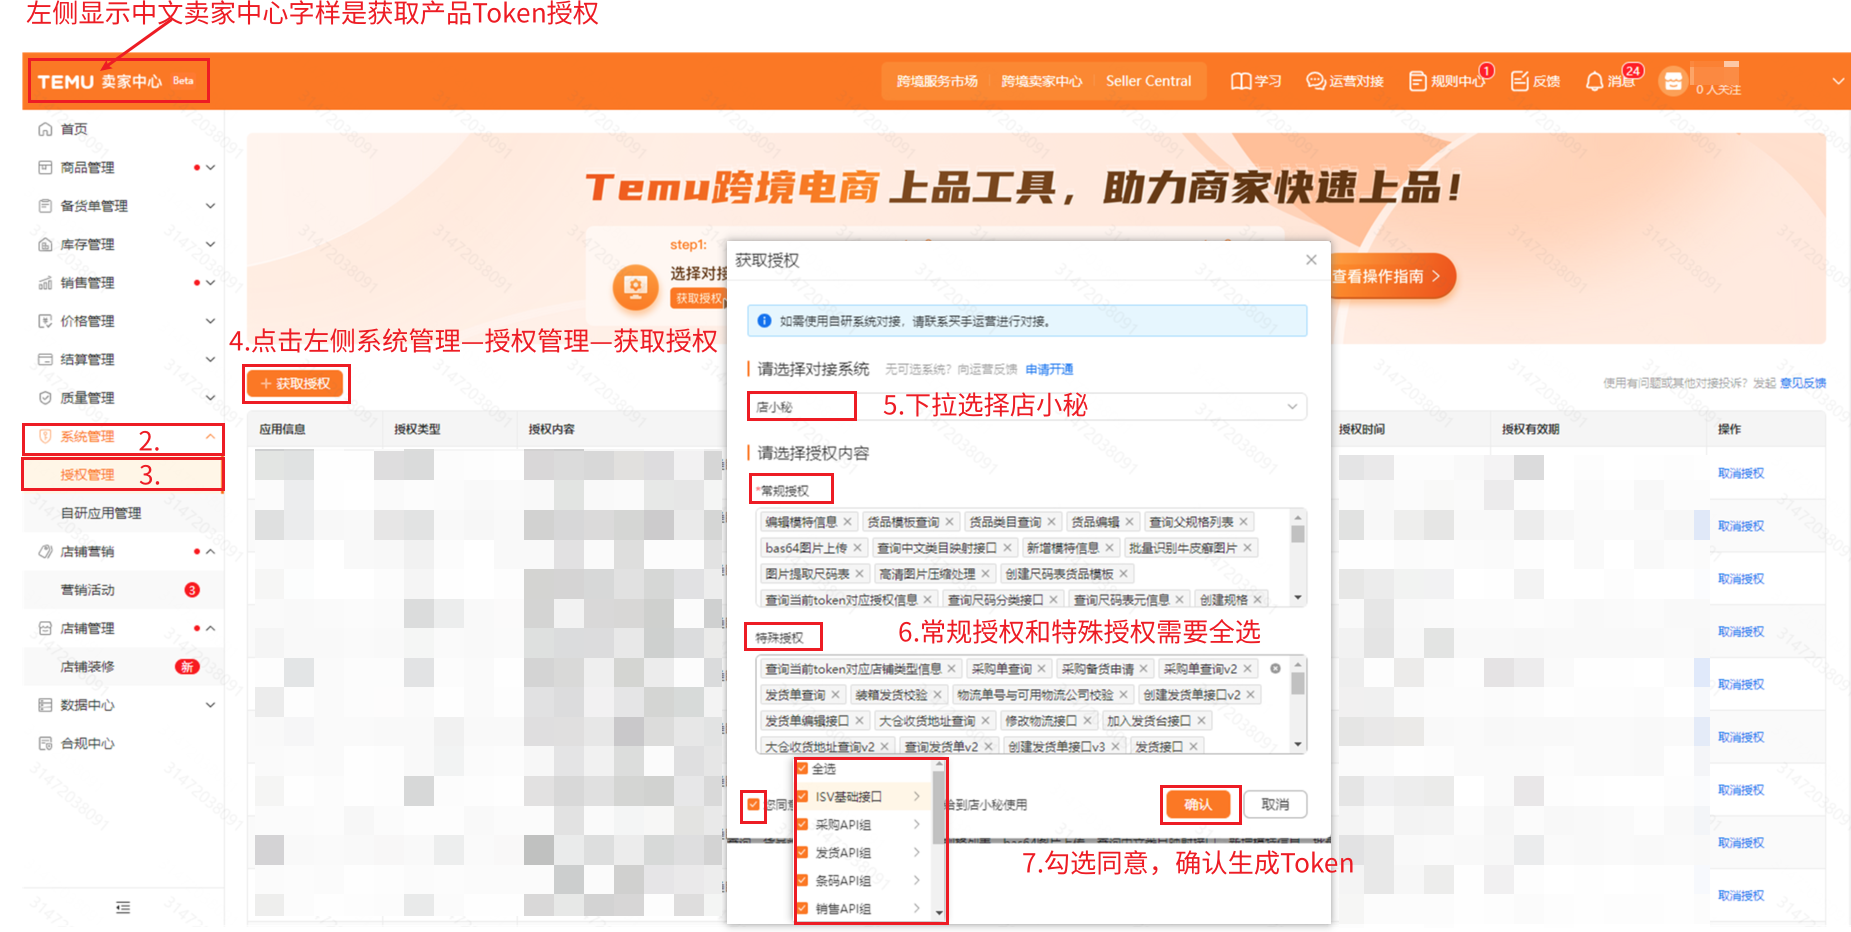Image resolution: width=1851 pixels, height=932 pixels.
Task: Open 学习 via the book icon
Action: click(x=1241, y=81)
